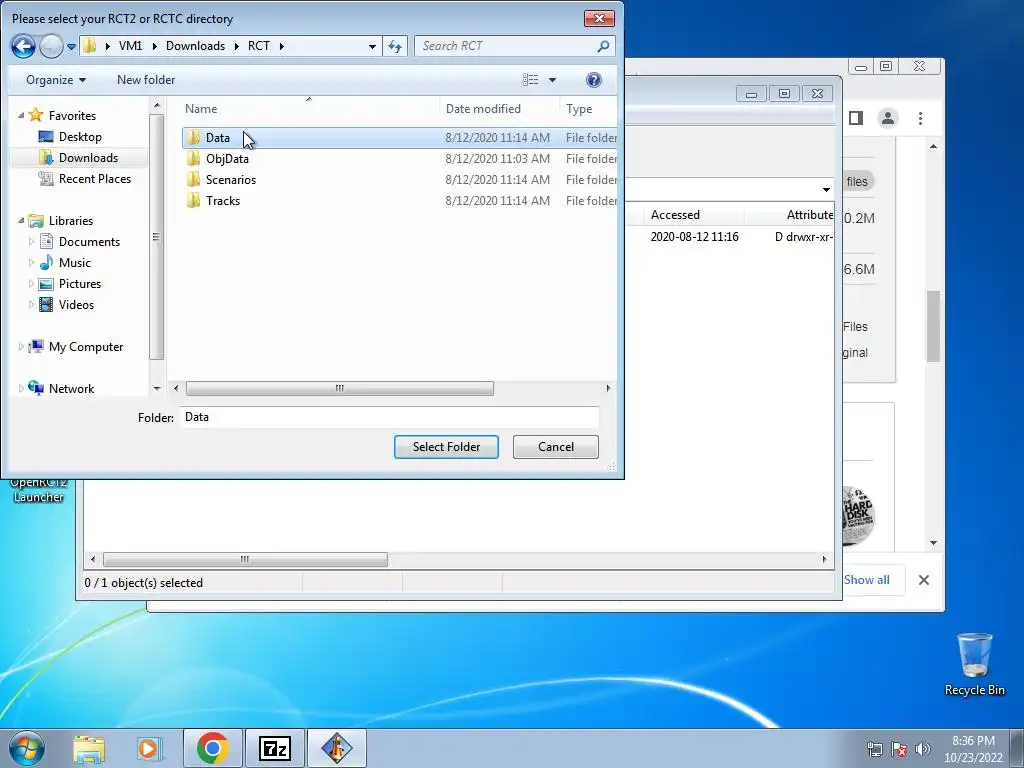Open the network tray icon
The height and width of the screenshot is (768, 1024).
[874, 749]
